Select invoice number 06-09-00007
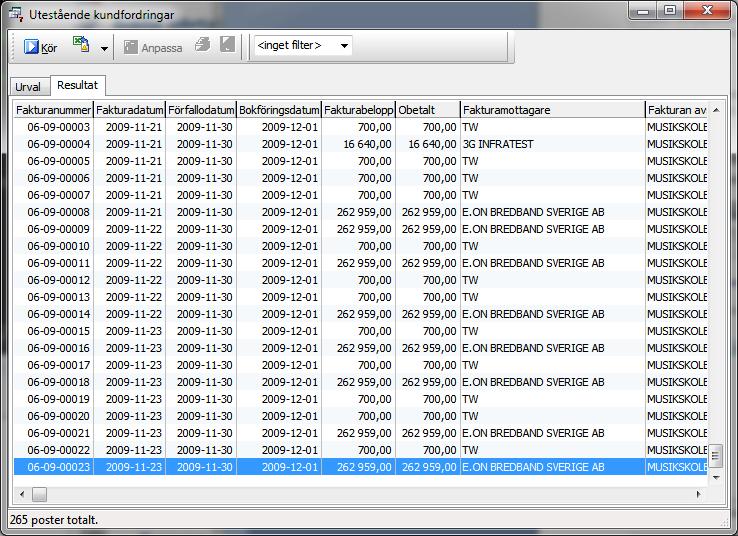738x536 pixels. (x=58, y=195)
